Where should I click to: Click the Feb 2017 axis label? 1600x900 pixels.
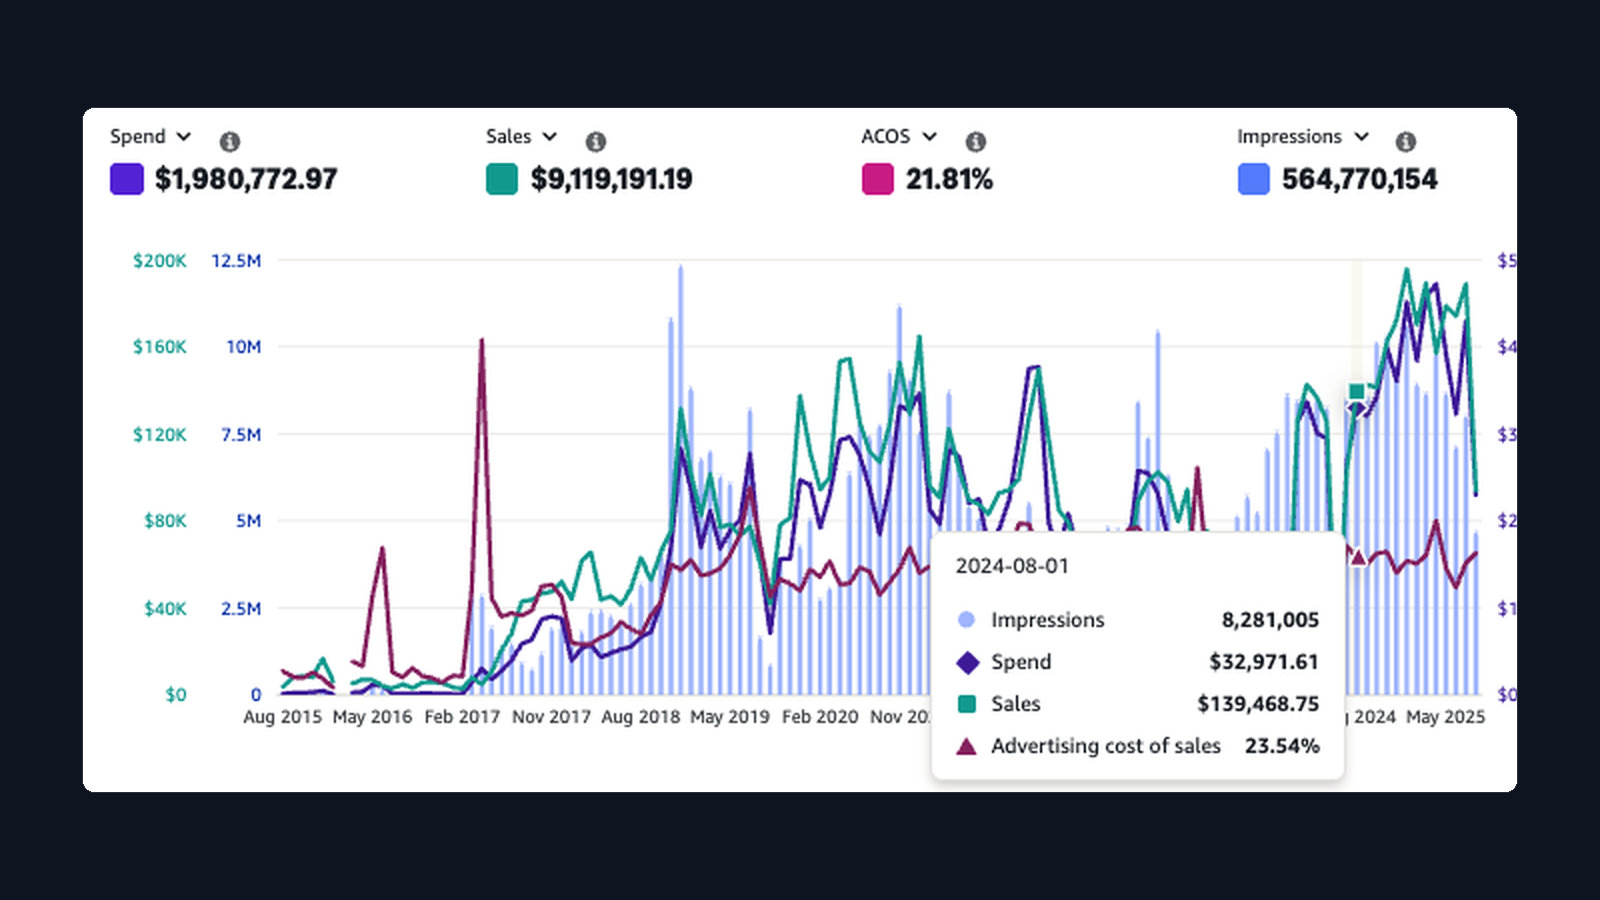[x=462, y=717]
